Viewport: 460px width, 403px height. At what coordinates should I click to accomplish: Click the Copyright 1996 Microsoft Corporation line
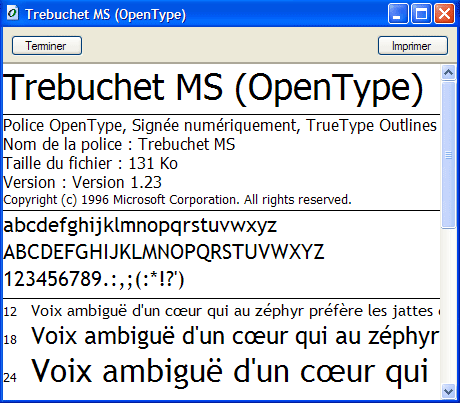[177, 200]
